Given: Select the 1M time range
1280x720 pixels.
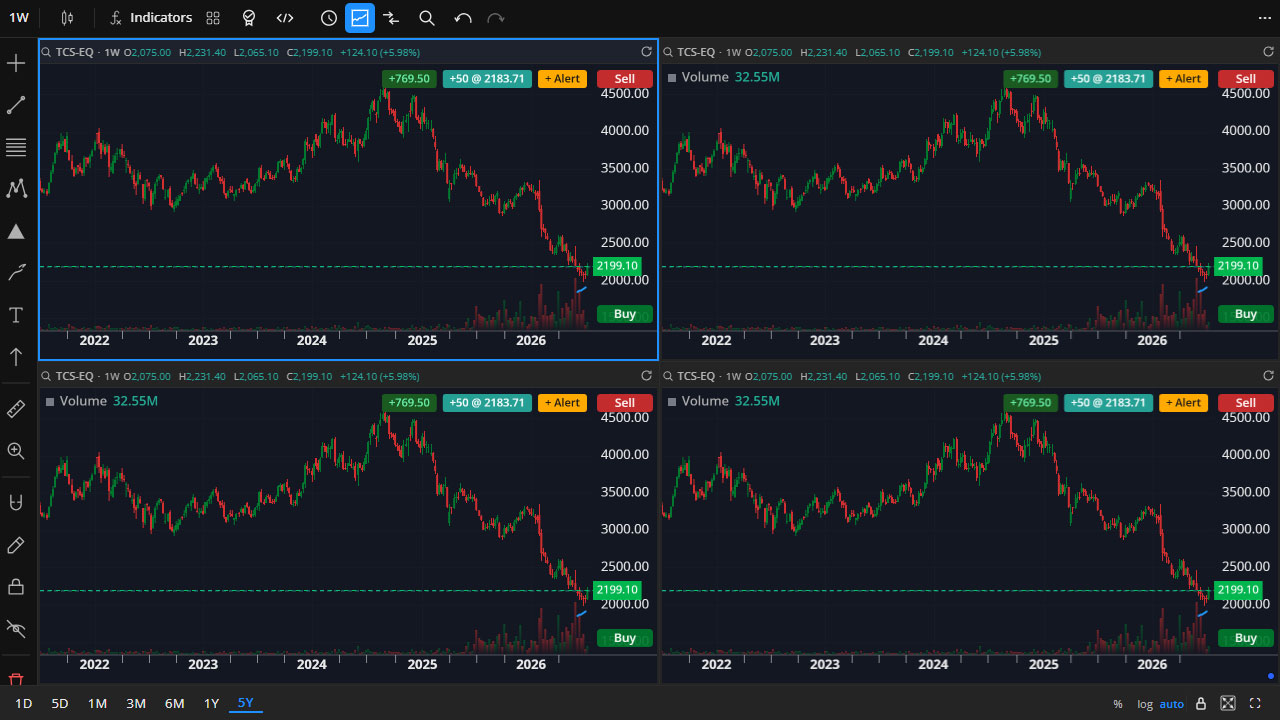Looking at the screenshot, I should click(x=97, y=703).
